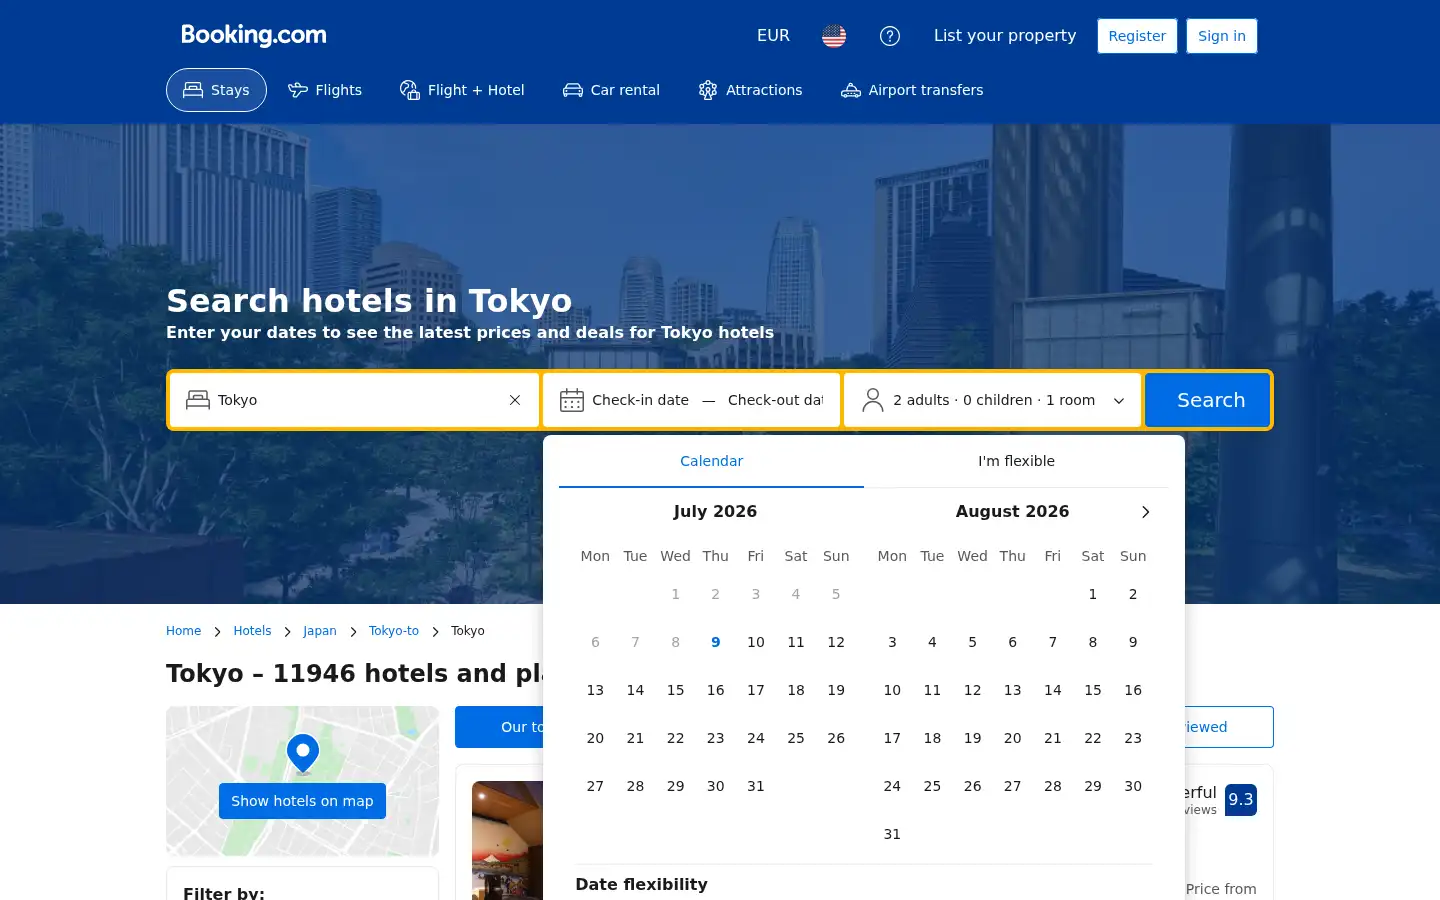This screenshot has width=1440, height=900.
Task: Select August 26 in the calendar
Action: [x=972, y=786]
